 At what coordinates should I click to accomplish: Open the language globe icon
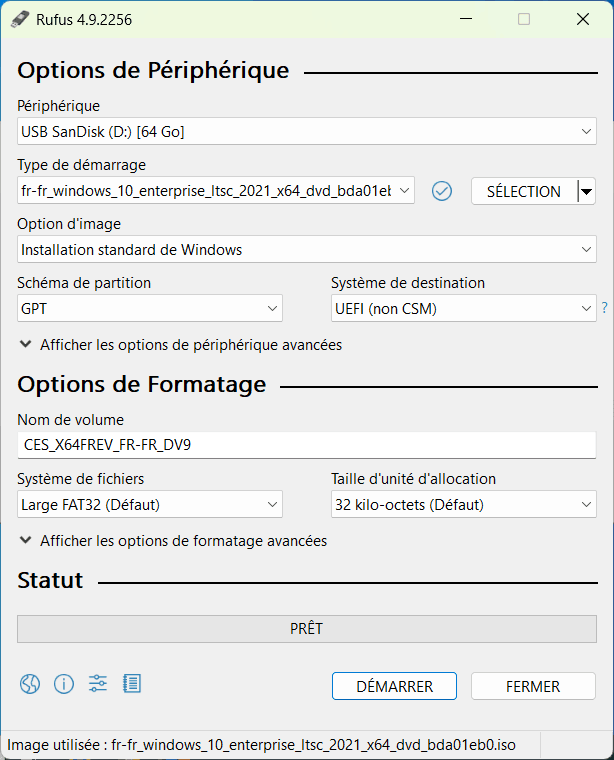click(x=30, y=684)
